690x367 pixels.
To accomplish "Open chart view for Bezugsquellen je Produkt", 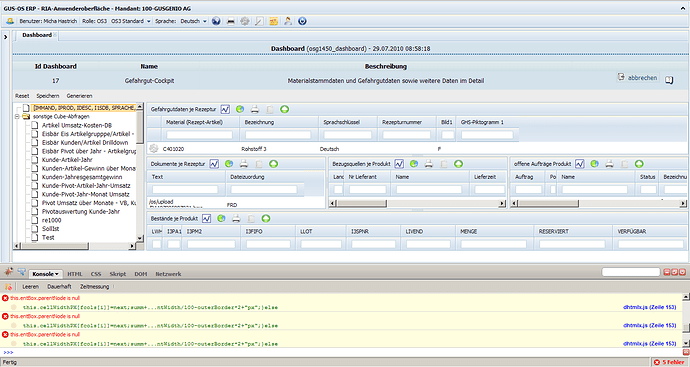I will 399,164.
